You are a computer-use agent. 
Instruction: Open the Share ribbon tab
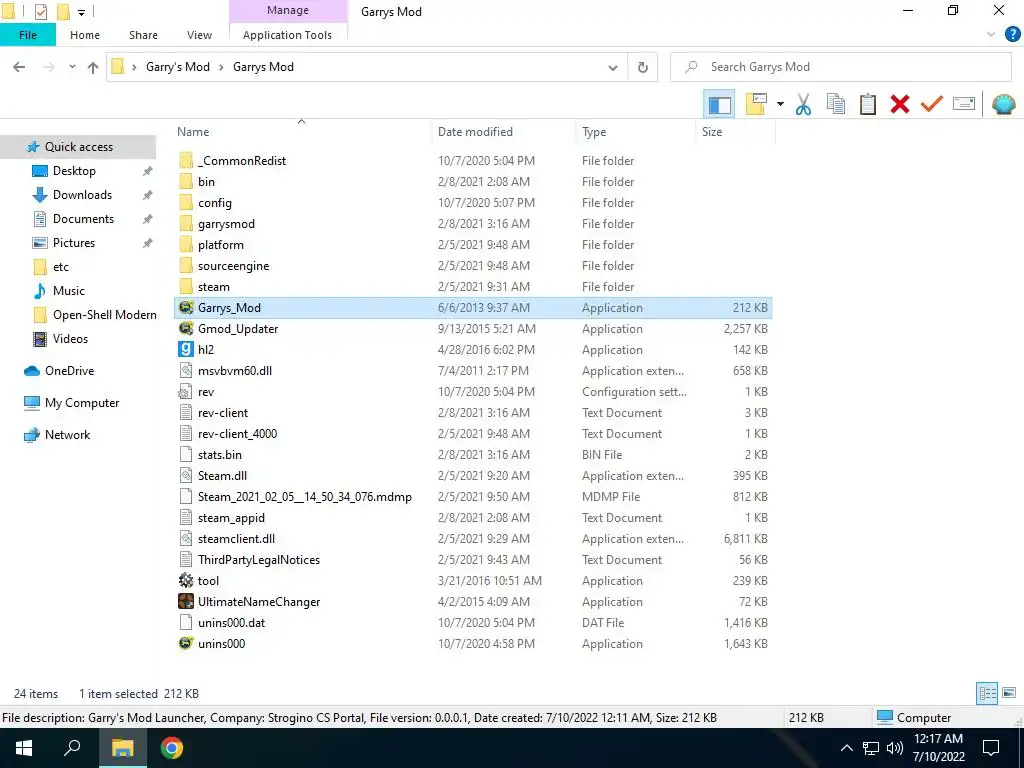[x=143, y=35]
